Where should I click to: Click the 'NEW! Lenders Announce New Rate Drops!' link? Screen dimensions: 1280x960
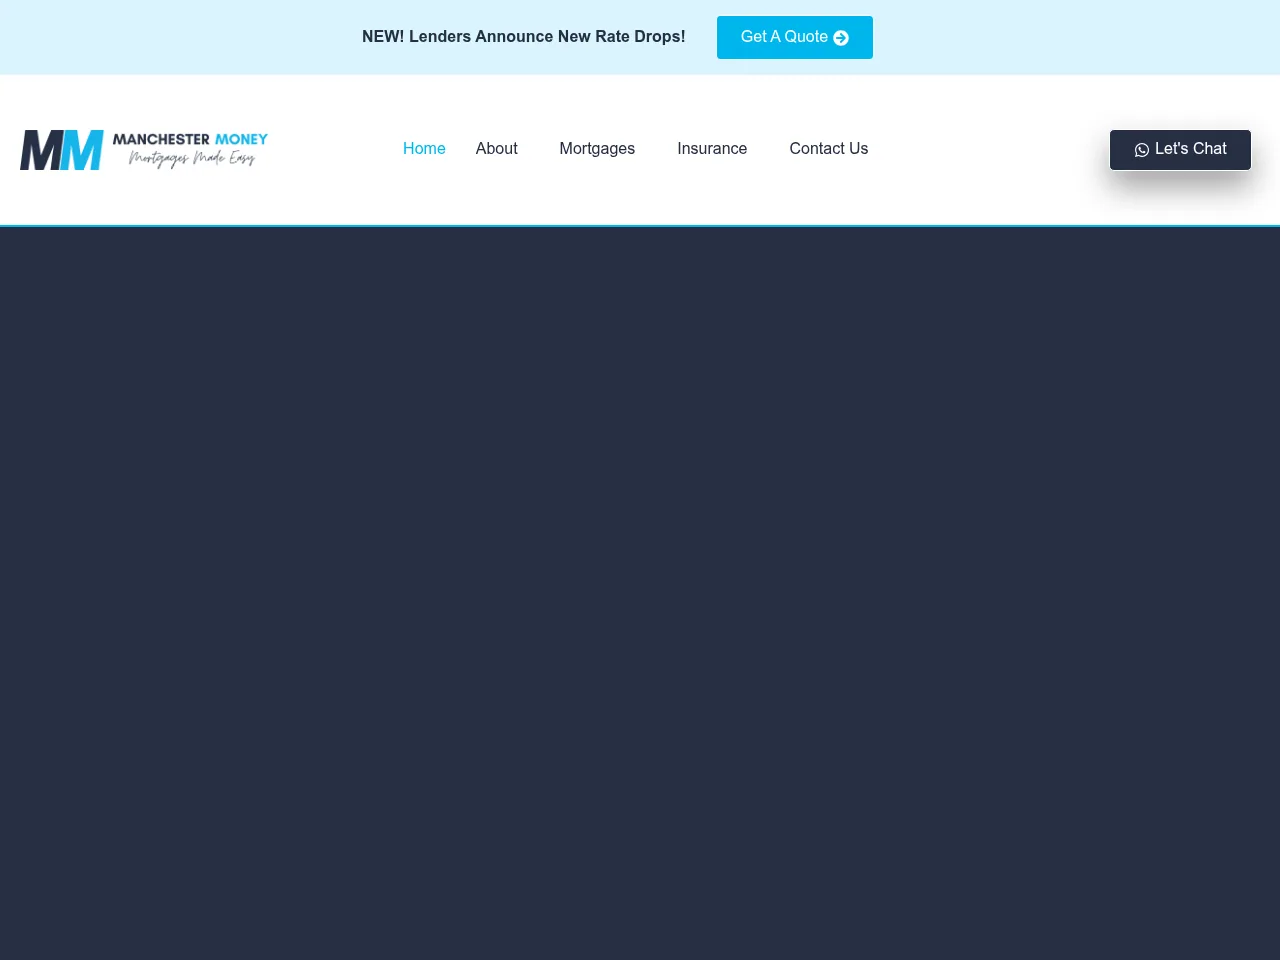(523, 36)
